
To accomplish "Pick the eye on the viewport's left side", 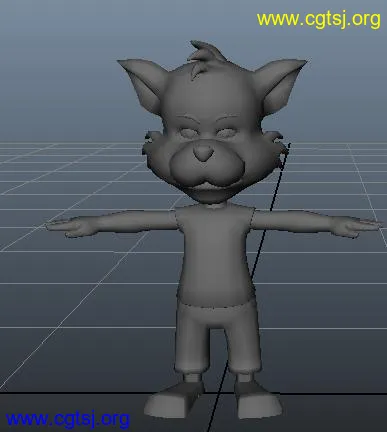I will 189,133.
